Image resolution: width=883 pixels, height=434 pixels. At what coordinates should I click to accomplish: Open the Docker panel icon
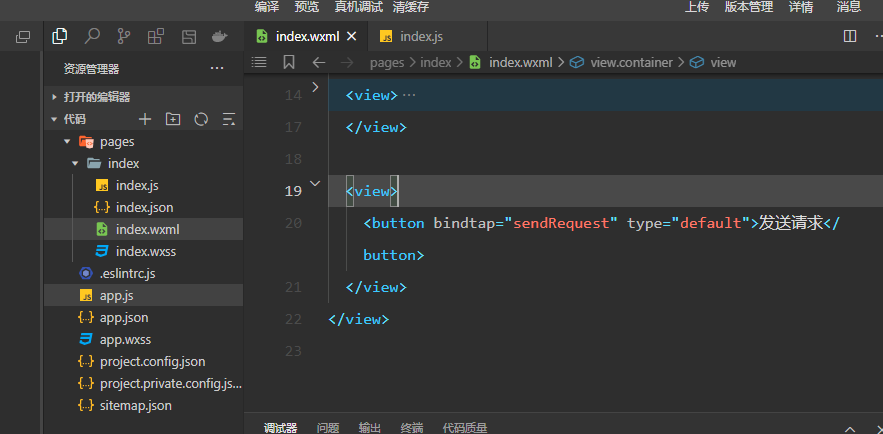tap(220, 37)
